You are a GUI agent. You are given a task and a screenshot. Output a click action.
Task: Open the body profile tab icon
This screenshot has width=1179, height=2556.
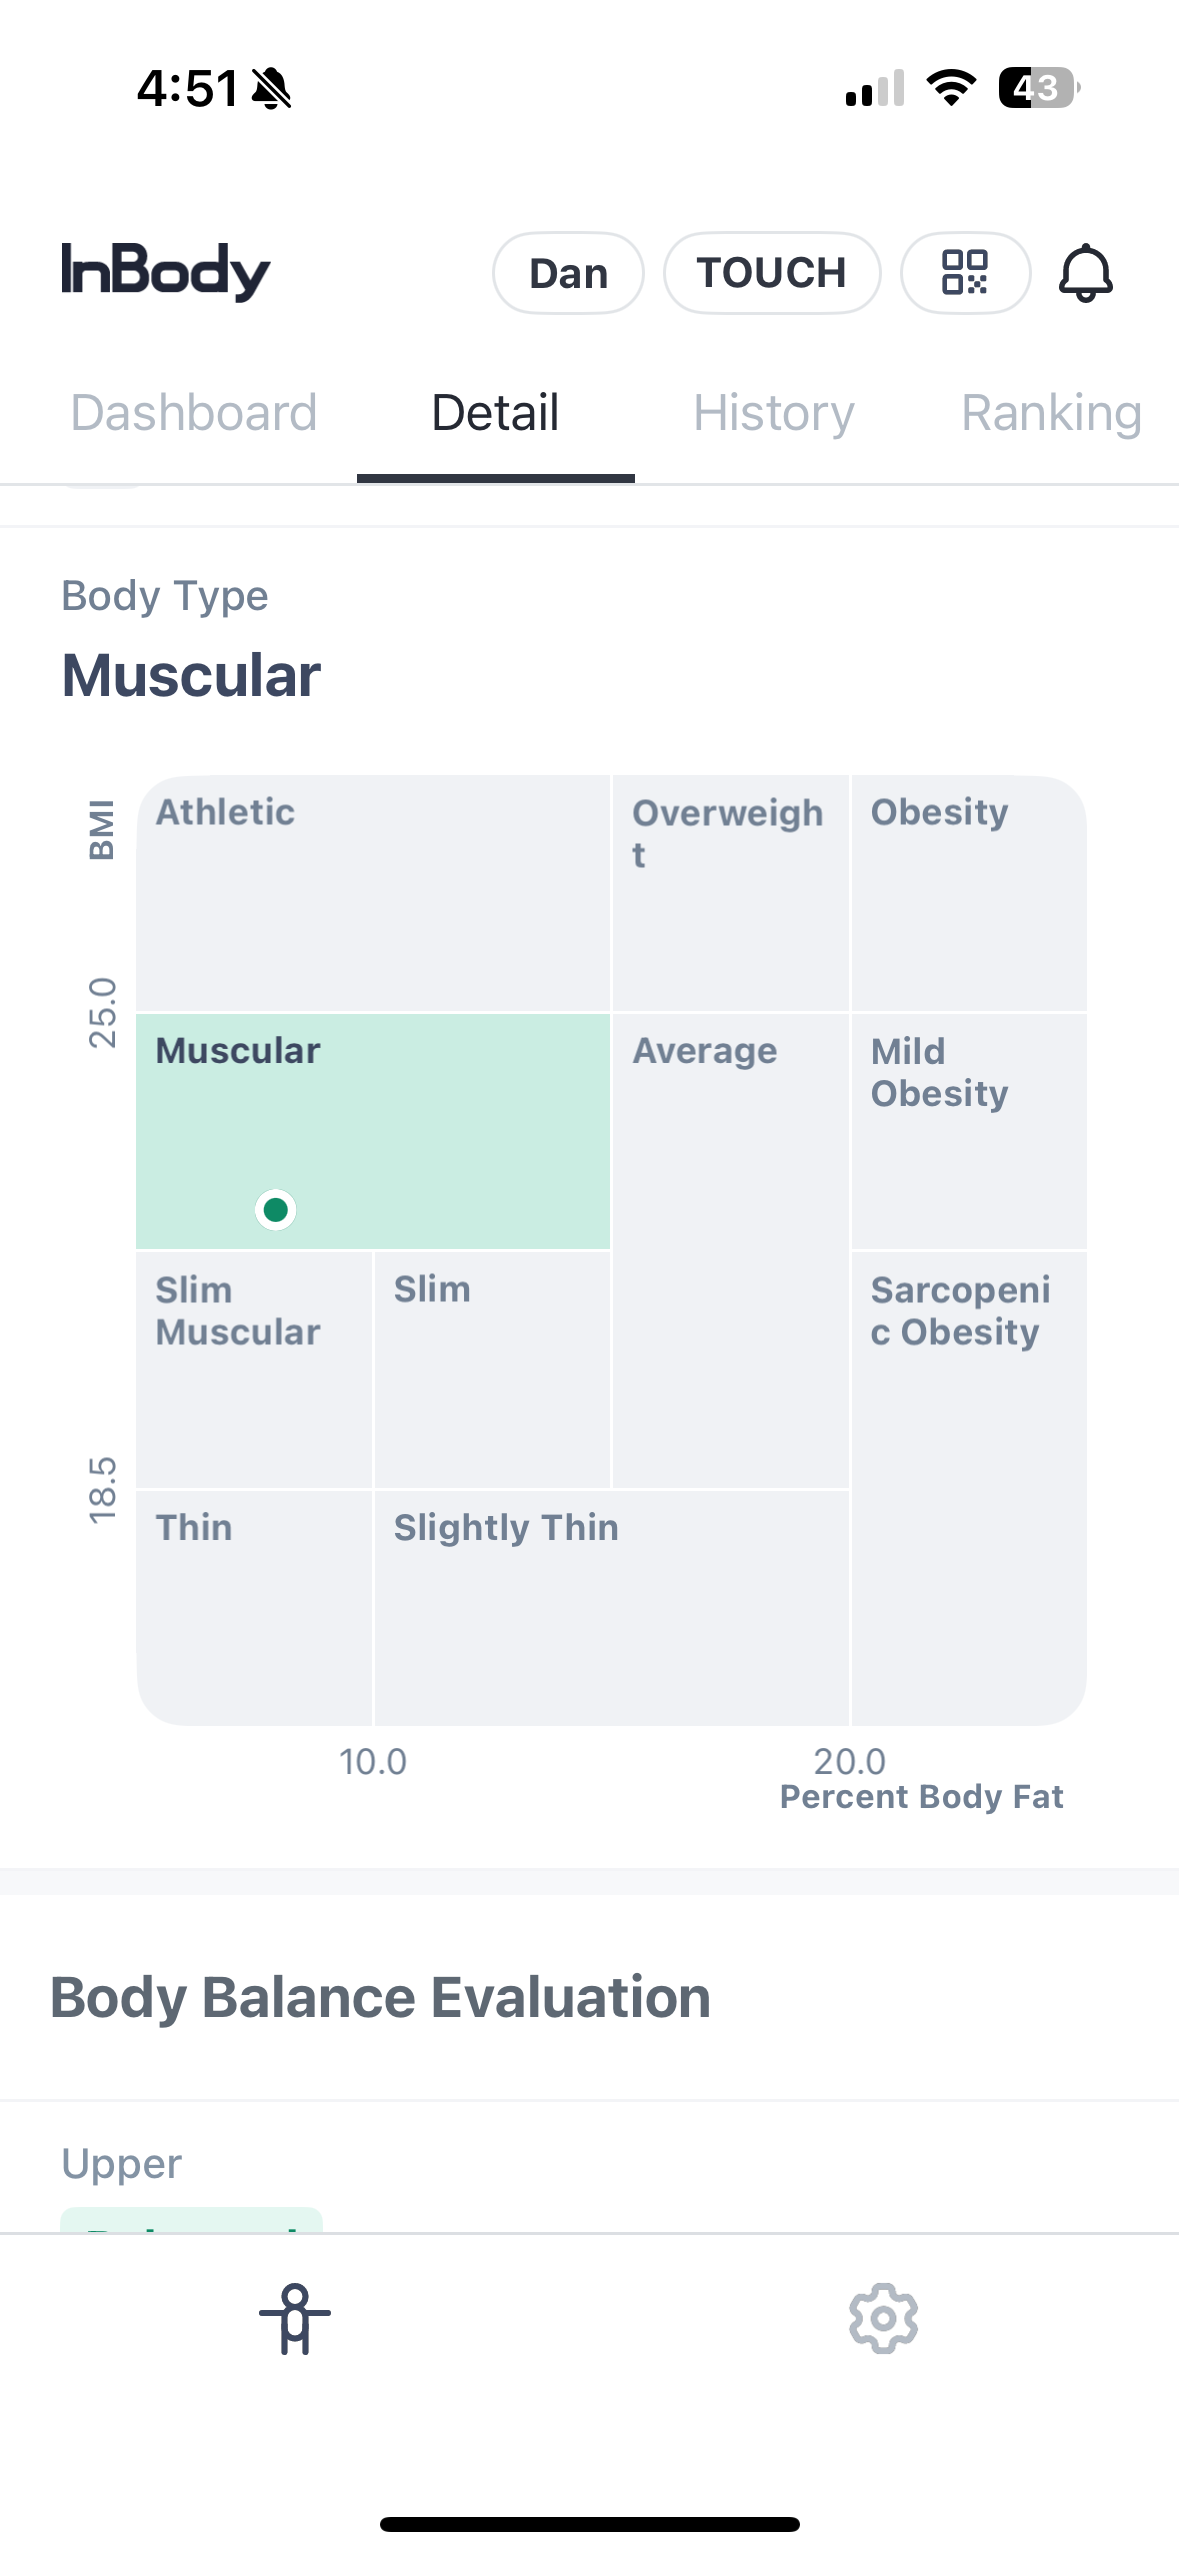(295, 2318)
